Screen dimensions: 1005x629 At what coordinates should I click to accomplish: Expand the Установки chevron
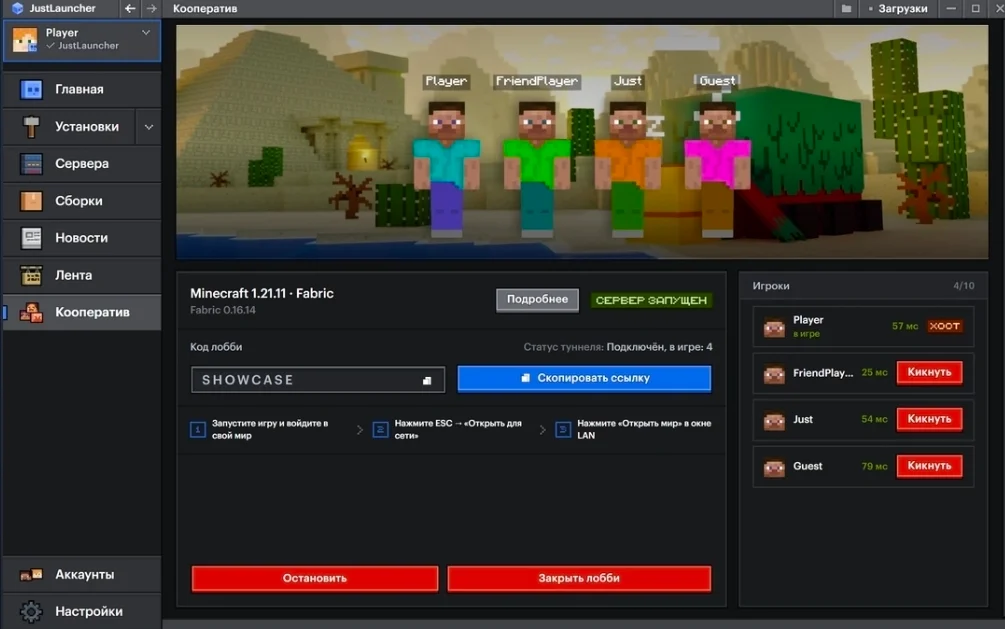coord(149,127)
